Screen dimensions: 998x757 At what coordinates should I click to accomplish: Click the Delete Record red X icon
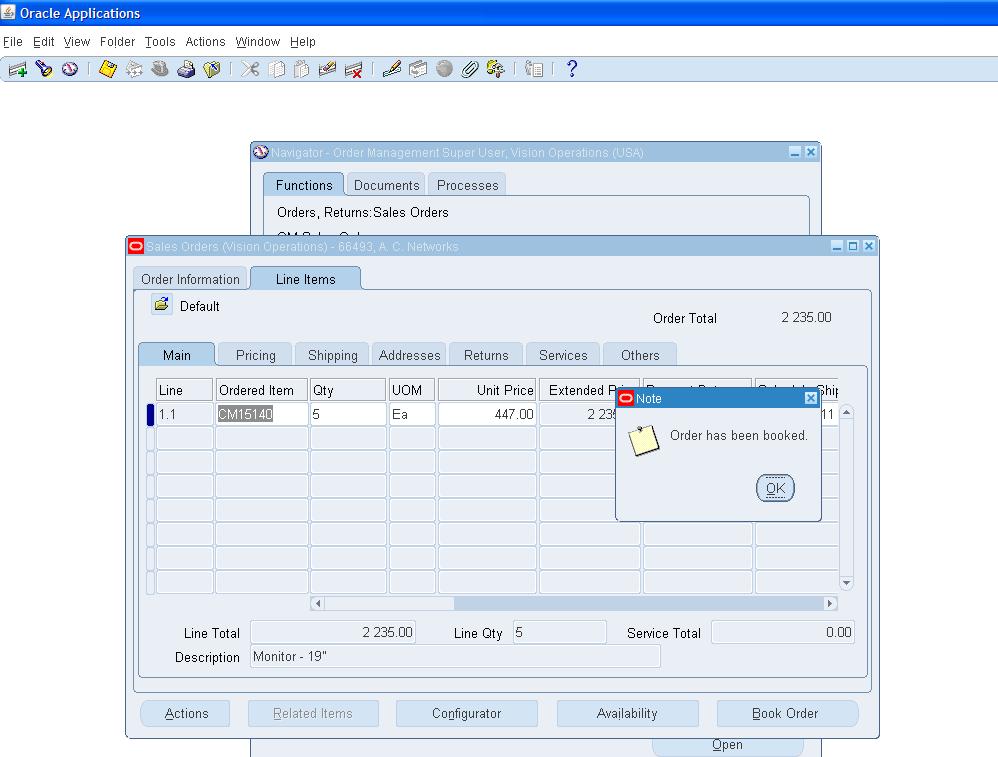353,69
